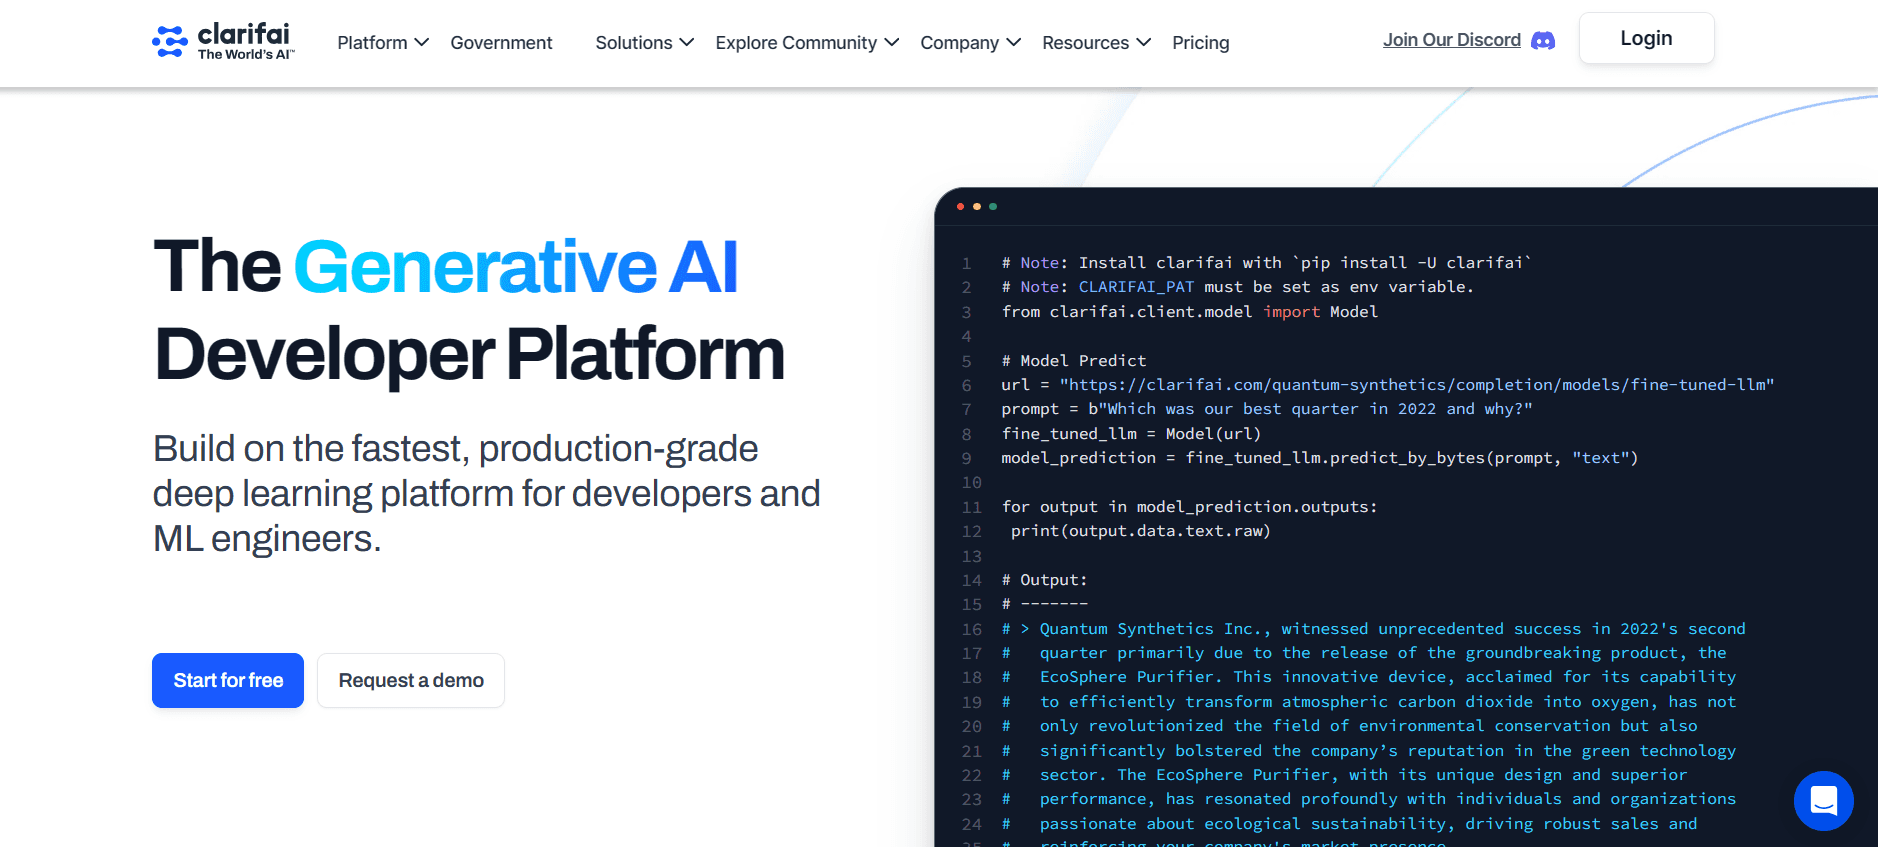Click the model URL string in code

(1416, 385)
